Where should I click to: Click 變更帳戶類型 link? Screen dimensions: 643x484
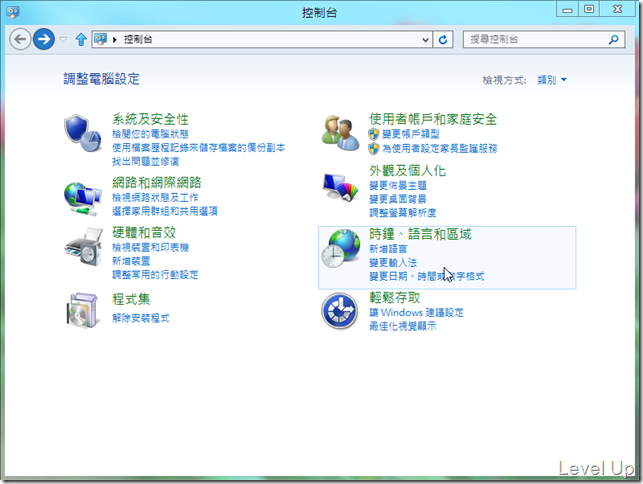(410, 134)
